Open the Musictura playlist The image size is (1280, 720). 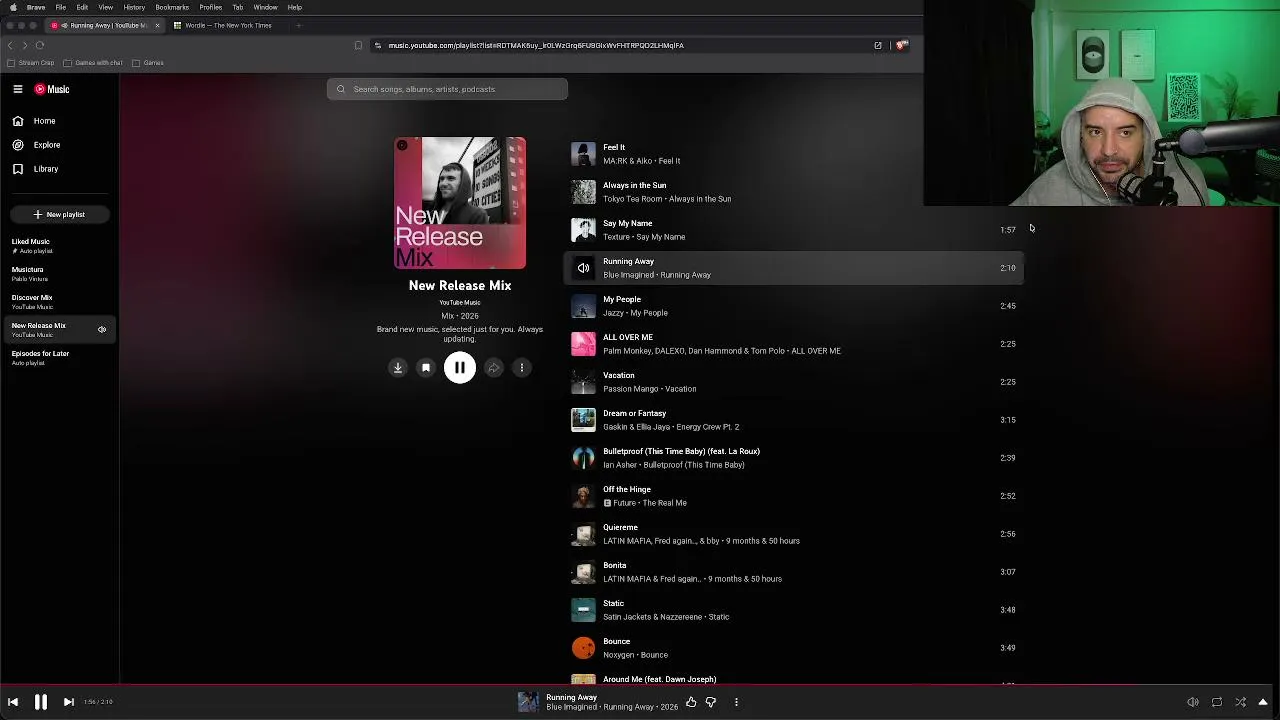[58, 273]
